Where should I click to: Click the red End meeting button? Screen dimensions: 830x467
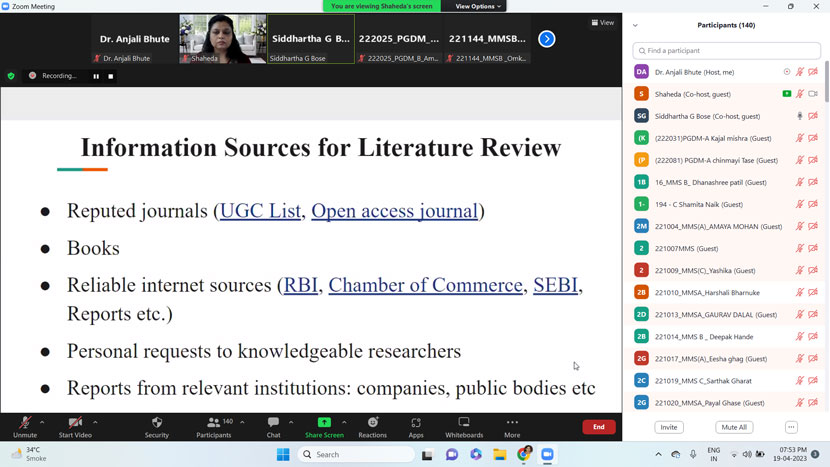point(599,427)
